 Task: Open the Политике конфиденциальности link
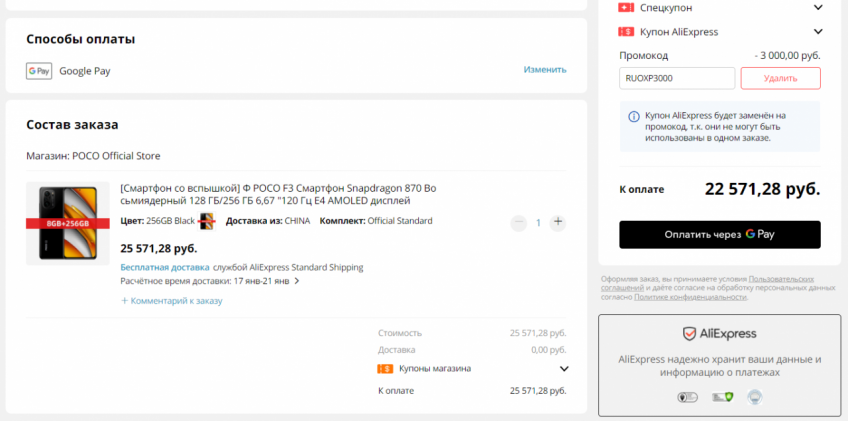point(690,297)
